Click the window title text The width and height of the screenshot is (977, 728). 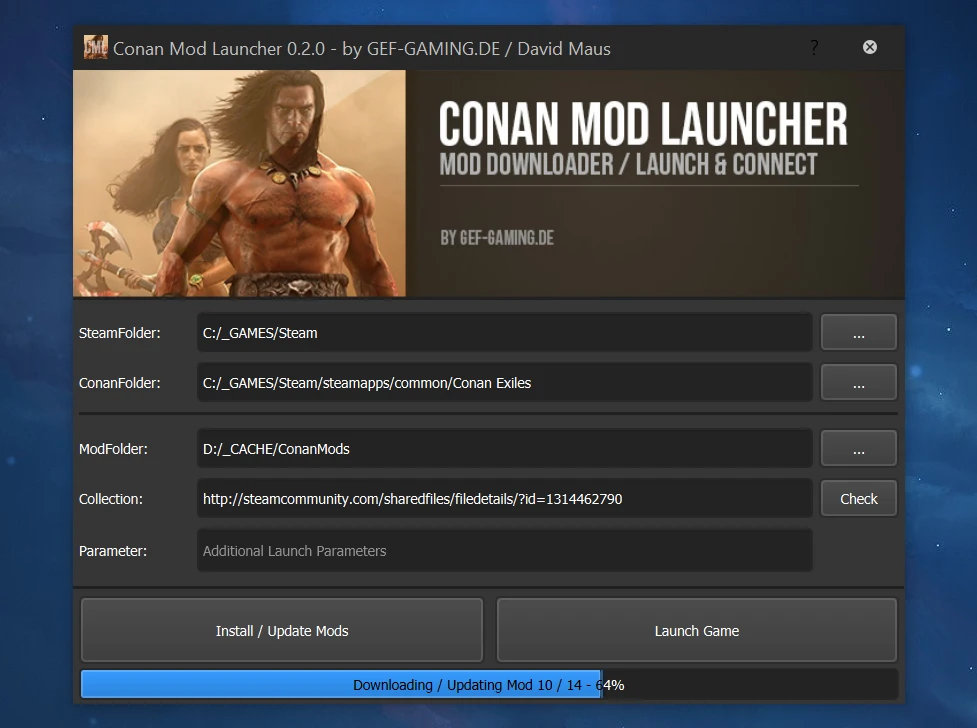click(361, 49)
